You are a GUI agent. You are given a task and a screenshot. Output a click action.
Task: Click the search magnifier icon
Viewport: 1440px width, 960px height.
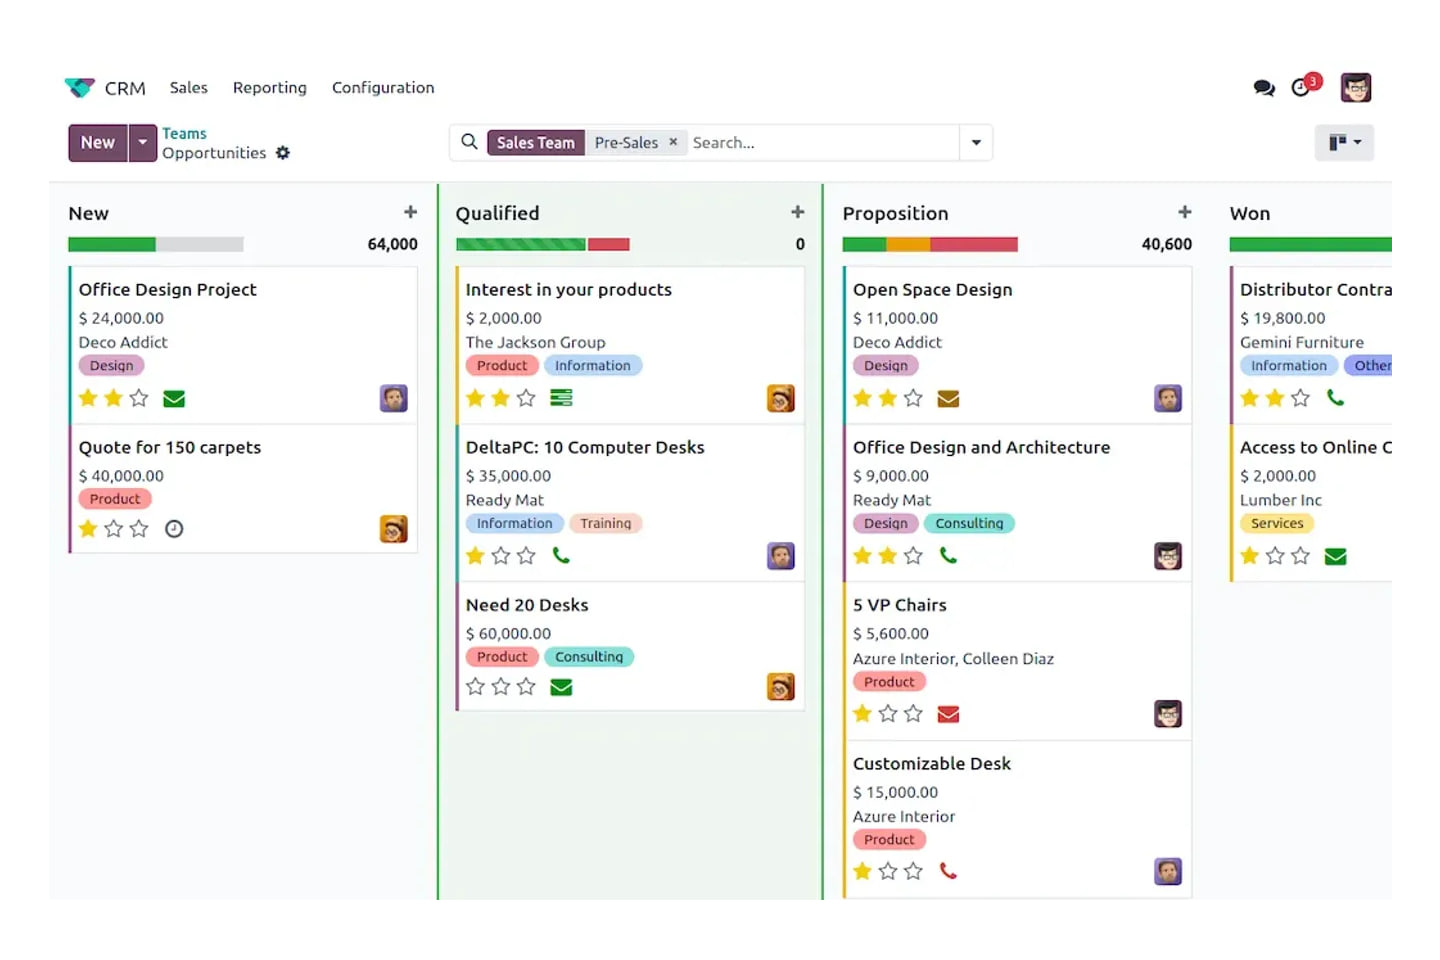click(469, 142)
